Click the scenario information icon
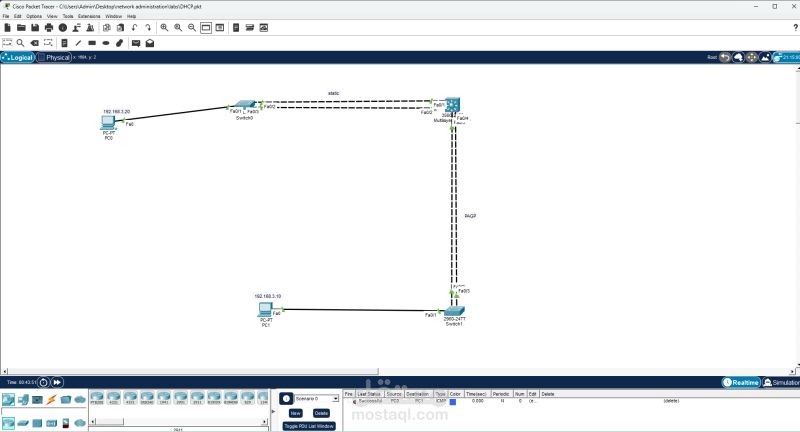 click(x=286, y=399)
